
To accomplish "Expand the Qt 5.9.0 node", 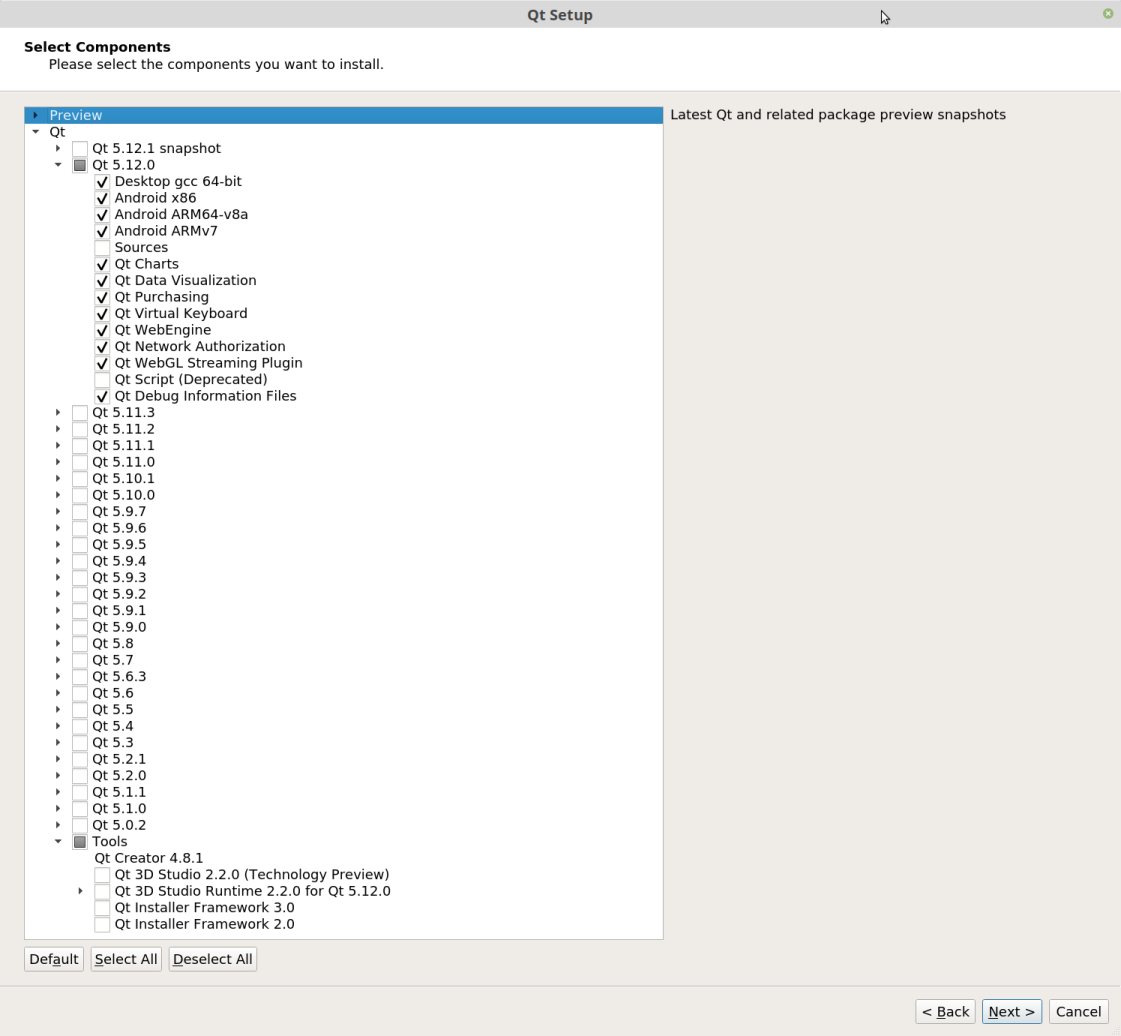I will 58,627.
